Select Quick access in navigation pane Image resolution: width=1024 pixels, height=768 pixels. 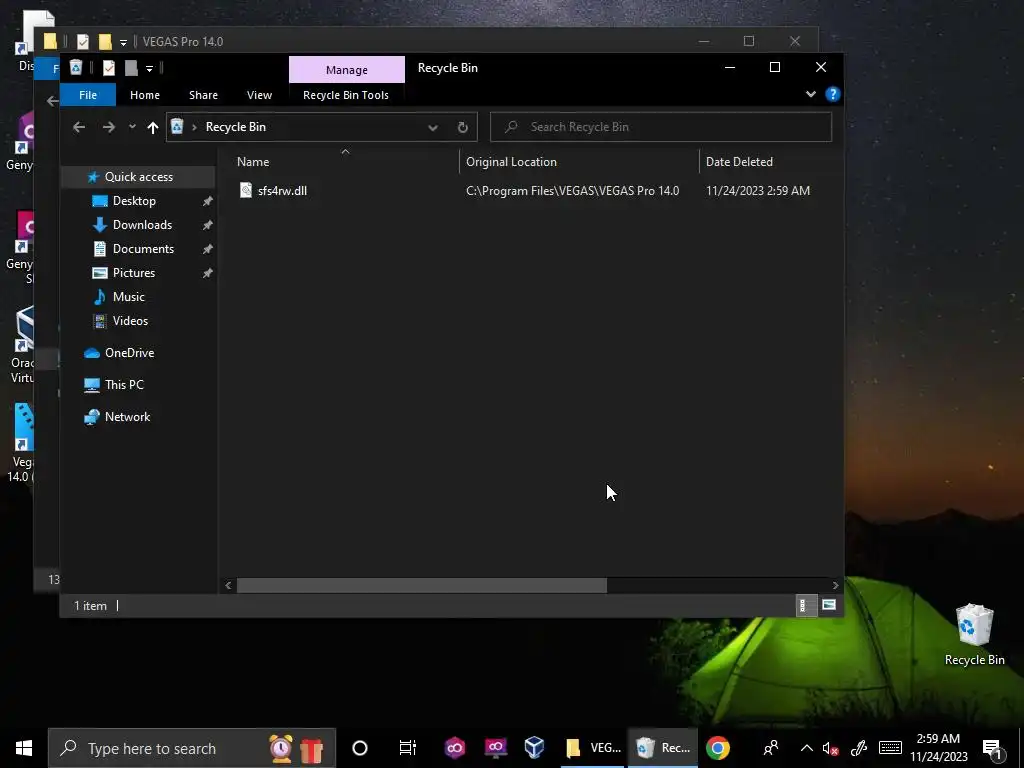click(138, 176)
